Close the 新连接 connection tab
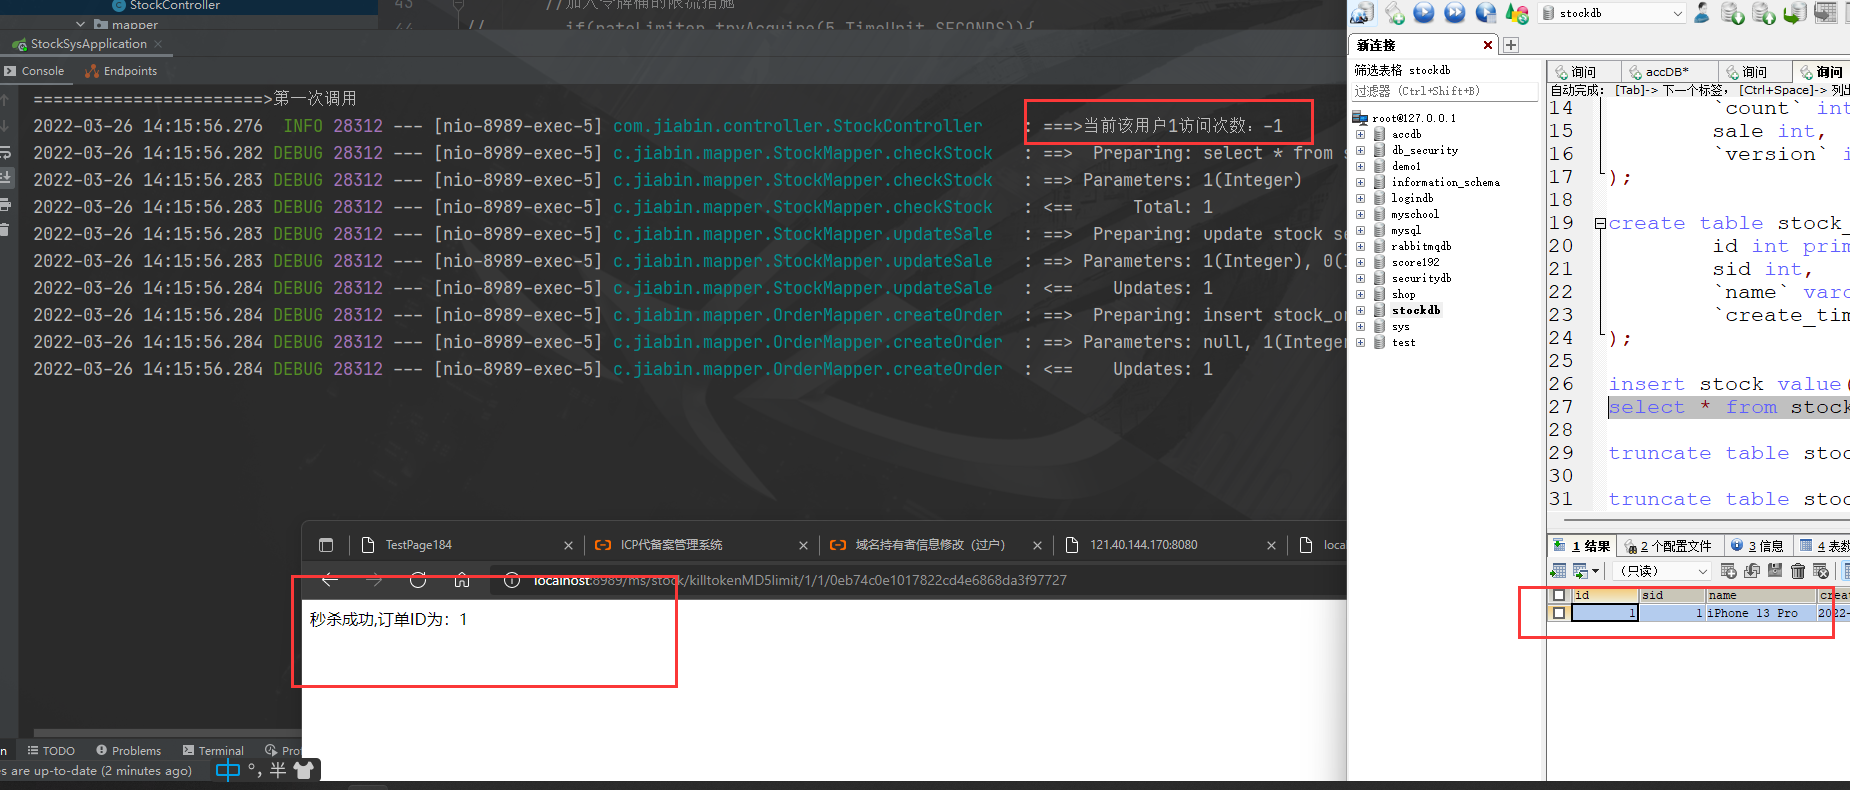 (x=1488, y=45)
